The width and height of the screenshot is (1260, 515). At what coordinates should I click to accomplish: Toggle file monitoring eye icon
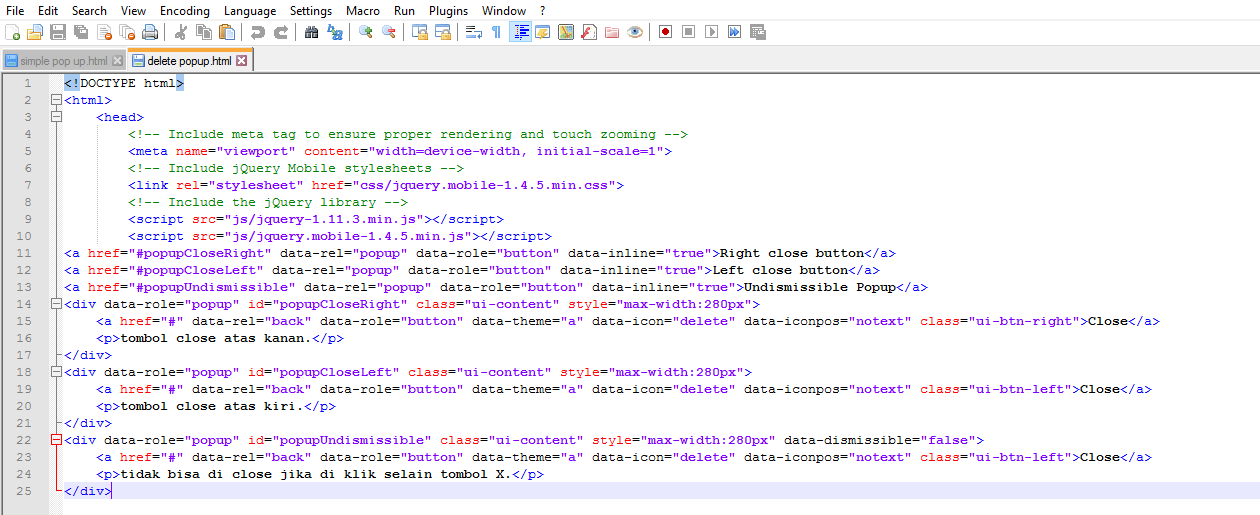point(635,32)
